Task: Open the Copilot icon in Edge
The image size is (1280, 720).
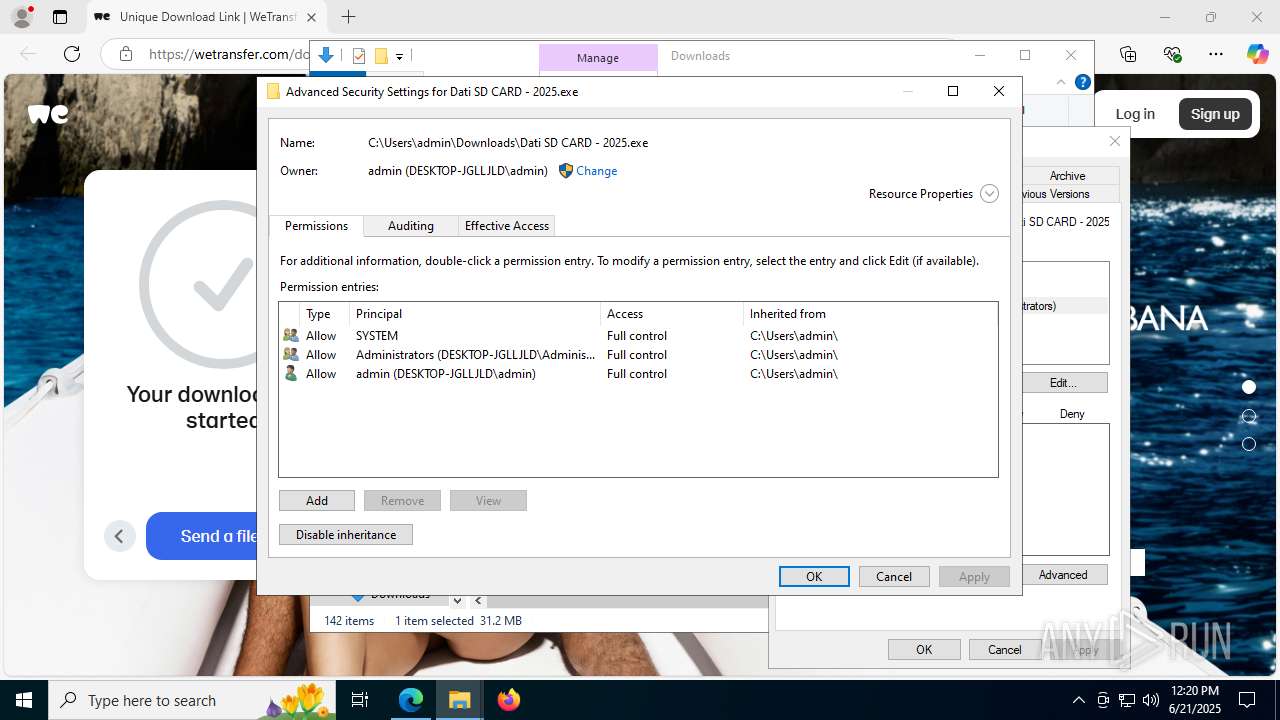Action: (1257, 54)
